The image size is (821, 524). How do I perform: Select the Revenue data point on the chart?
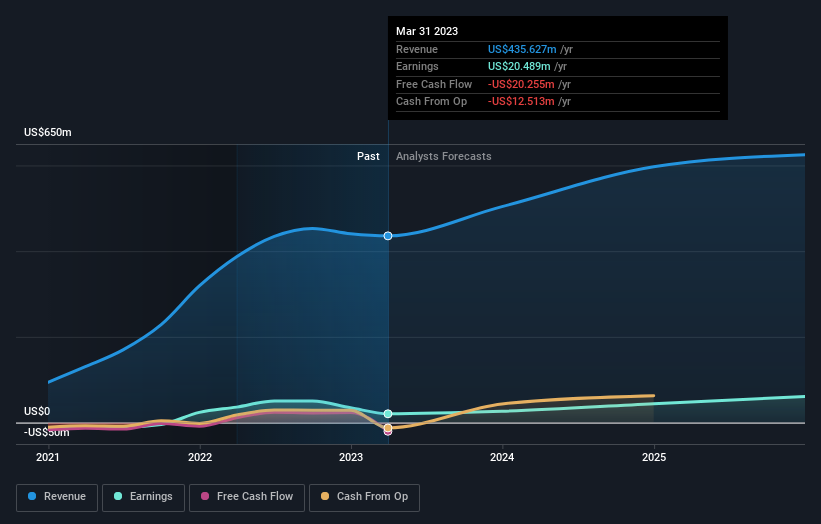point(388,236)
